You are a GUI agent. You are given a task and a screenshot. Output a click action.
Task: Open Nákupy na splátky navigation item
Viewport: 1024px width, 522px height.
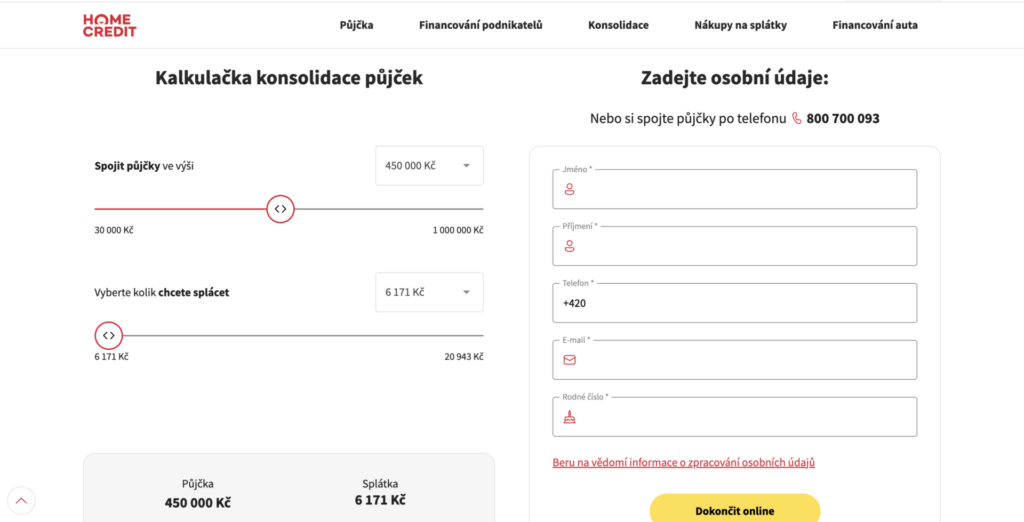[740, 25]
